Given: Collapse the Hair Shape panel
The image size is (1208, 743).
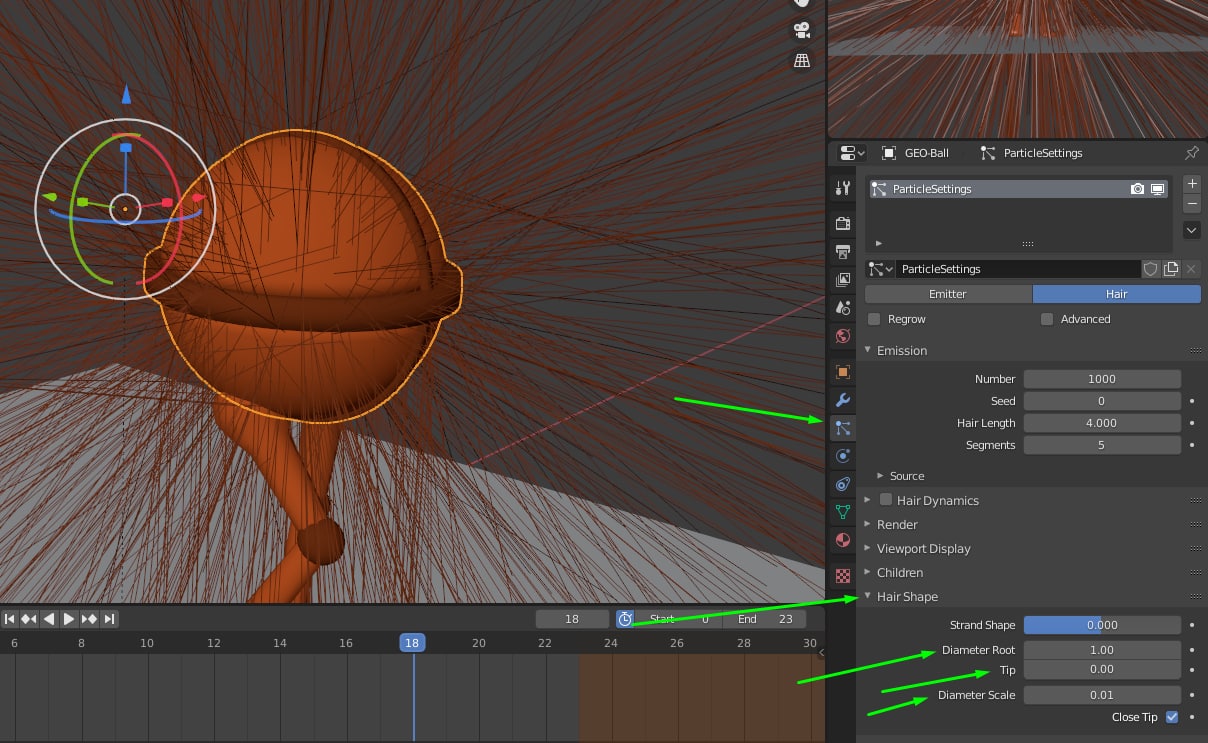Looking at the screenshot, I should coord(868,596).
